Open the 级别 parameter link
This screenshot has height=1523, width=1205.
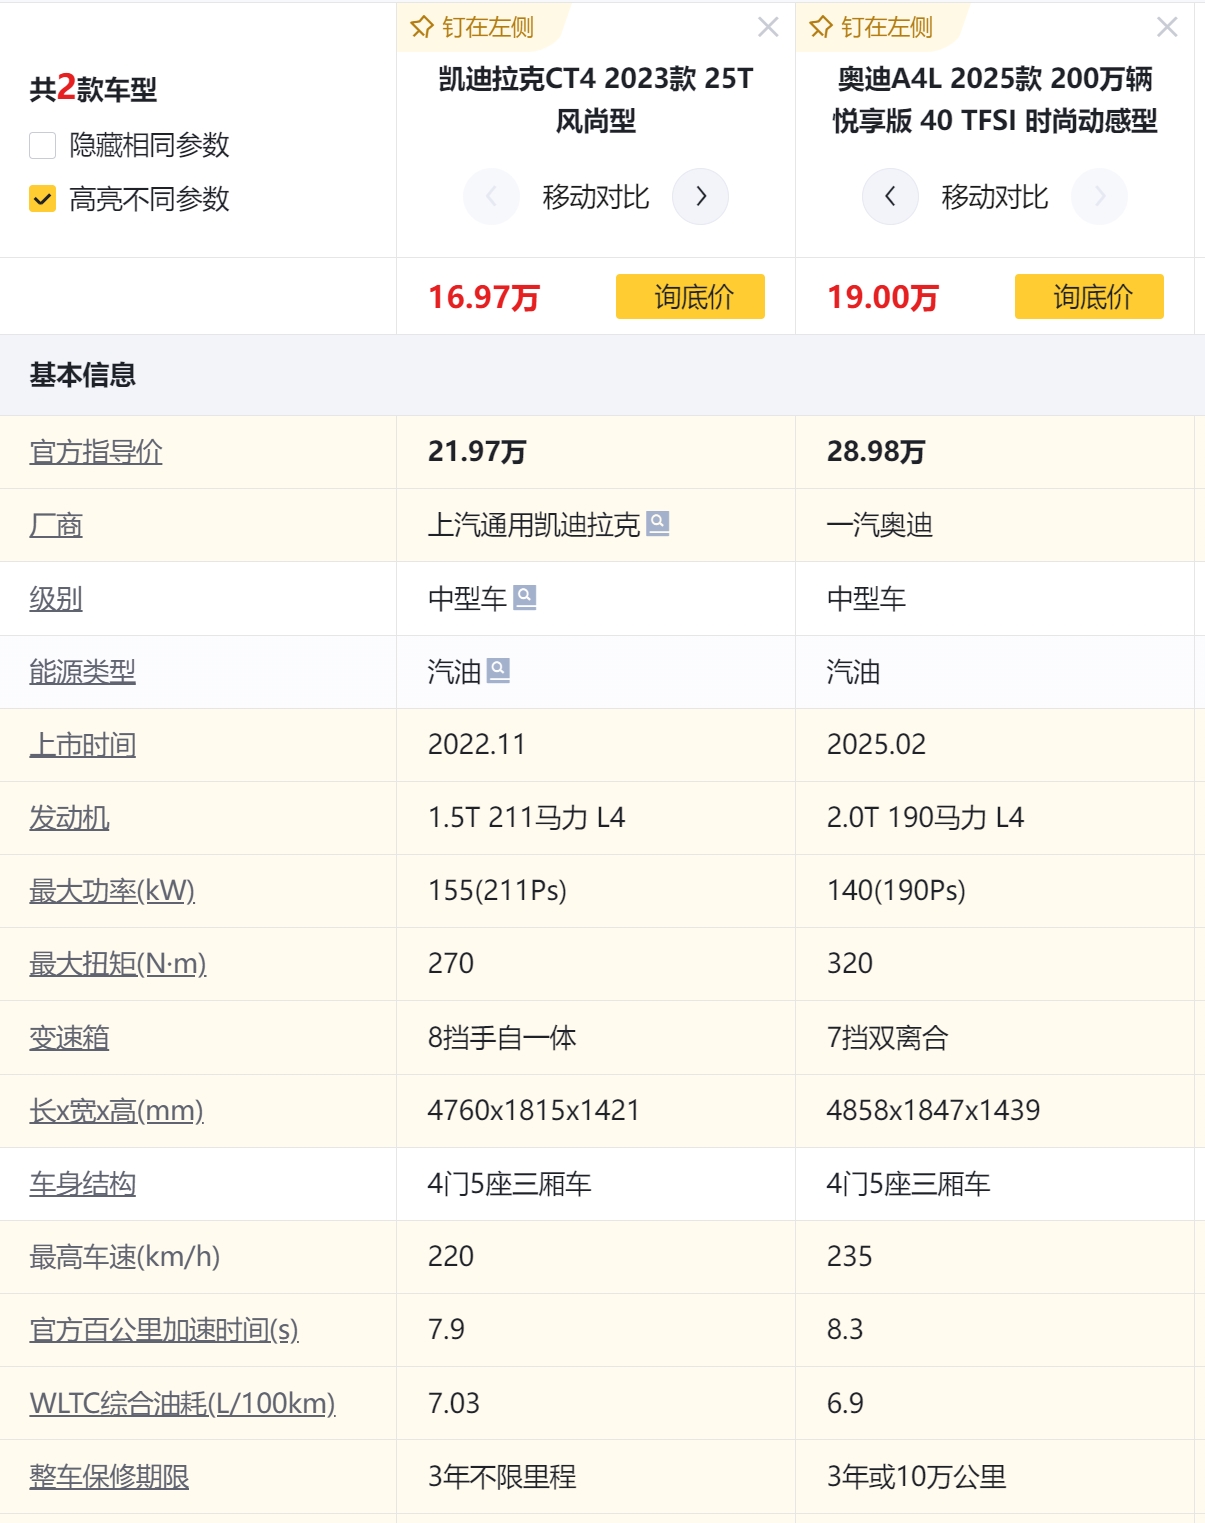56,599
